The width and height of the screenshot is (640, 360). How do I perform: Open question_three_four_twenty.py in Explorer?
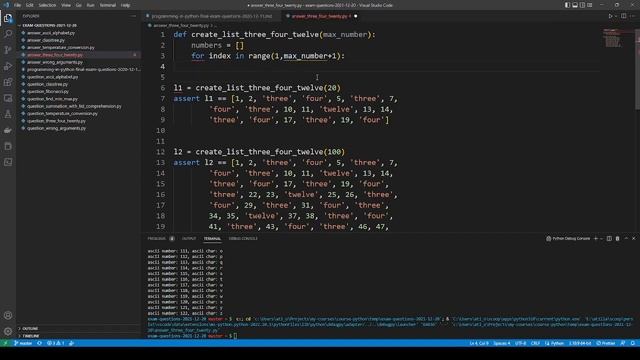56,121
